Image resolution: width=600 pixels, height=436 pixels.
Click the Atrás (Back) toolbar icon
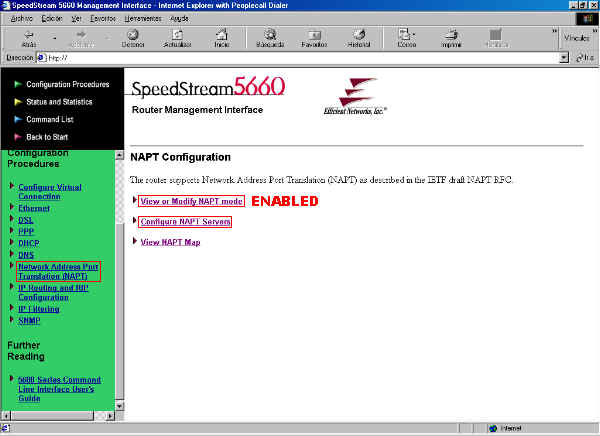point(28,38)
